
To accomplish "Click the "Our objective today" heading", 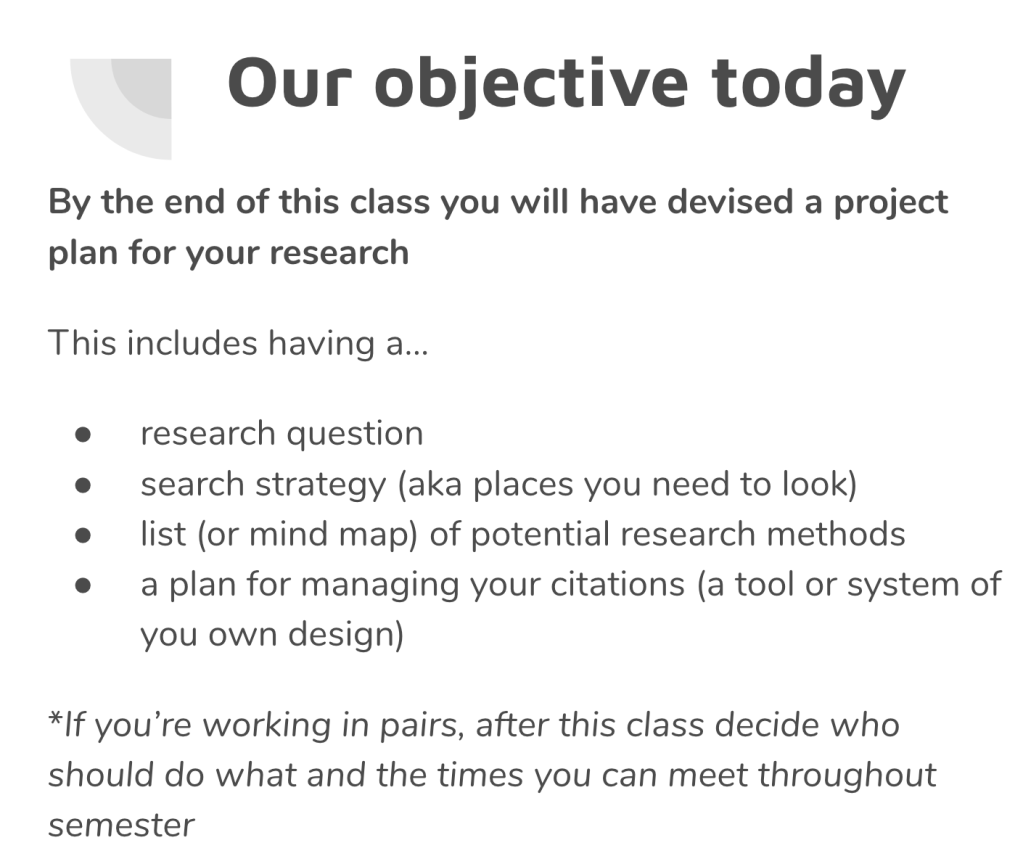I will click(x=566, y=82).
